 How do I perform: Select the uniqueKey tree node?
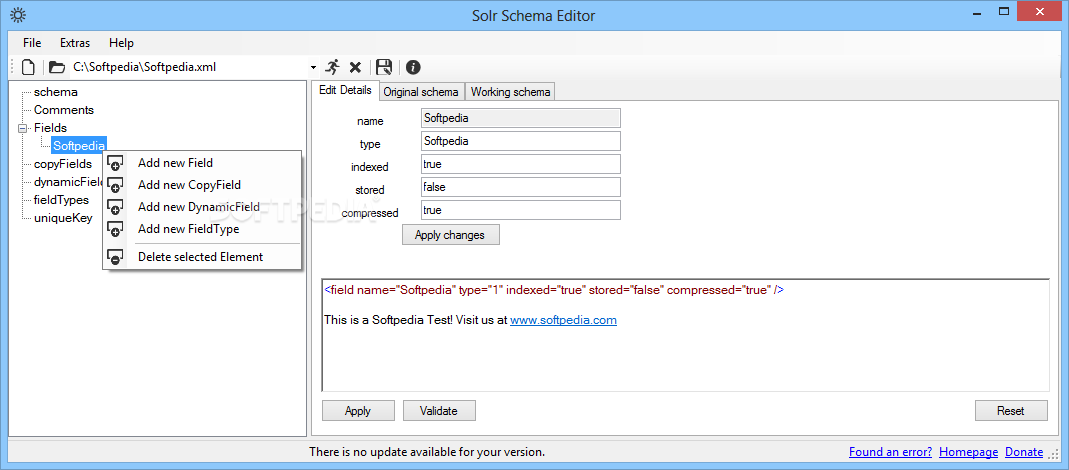tap(63, 218)
